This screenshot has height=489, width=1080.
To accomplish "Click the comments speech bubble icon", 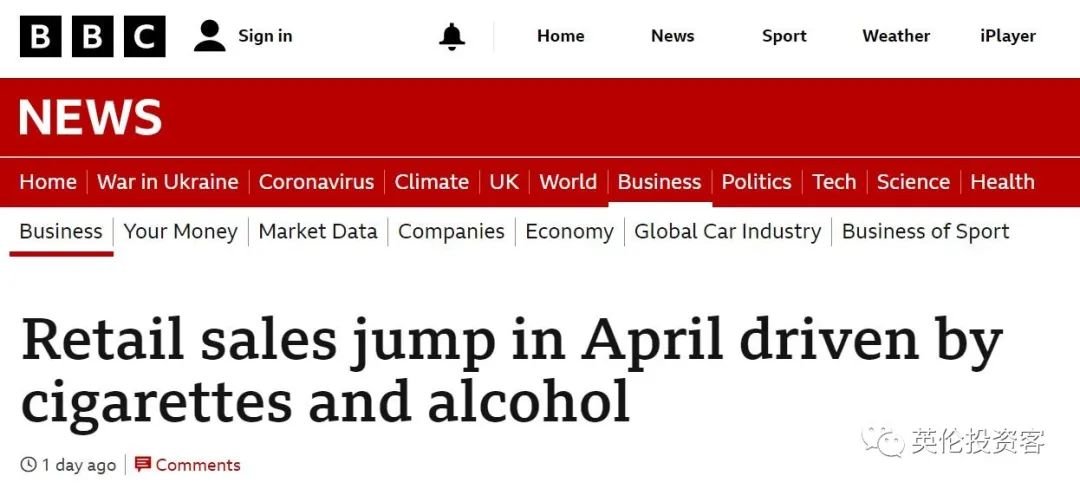I will pyautogui.click(x=143, y=464).
